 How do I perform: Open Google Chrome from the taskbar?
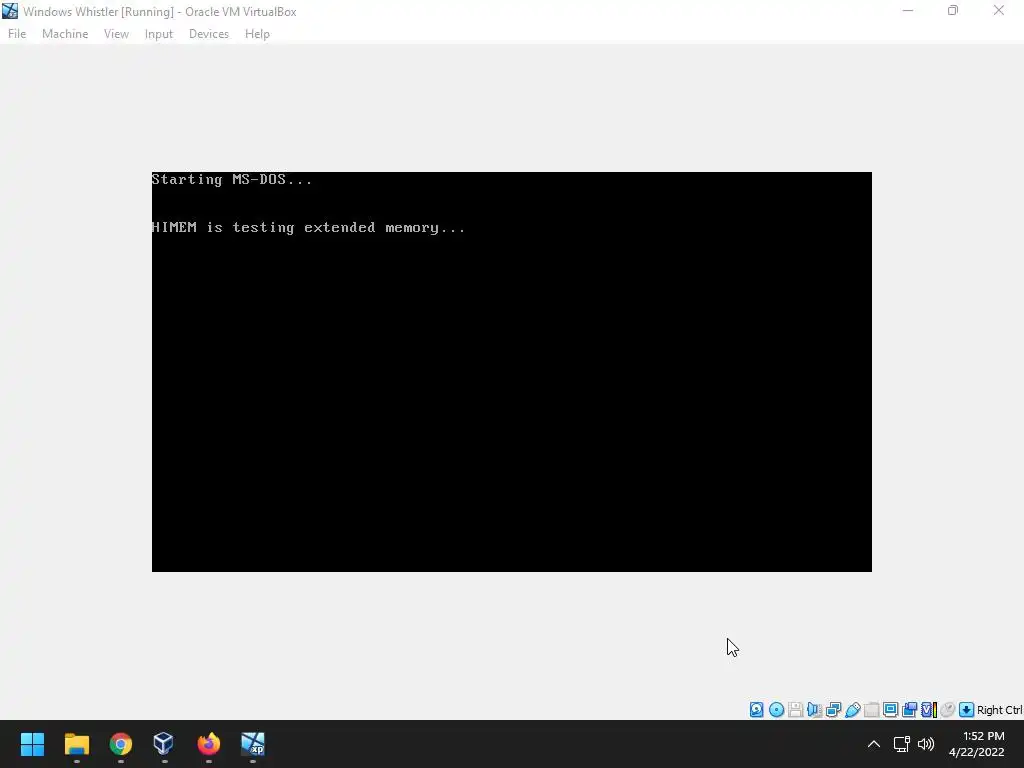point(121,744)
